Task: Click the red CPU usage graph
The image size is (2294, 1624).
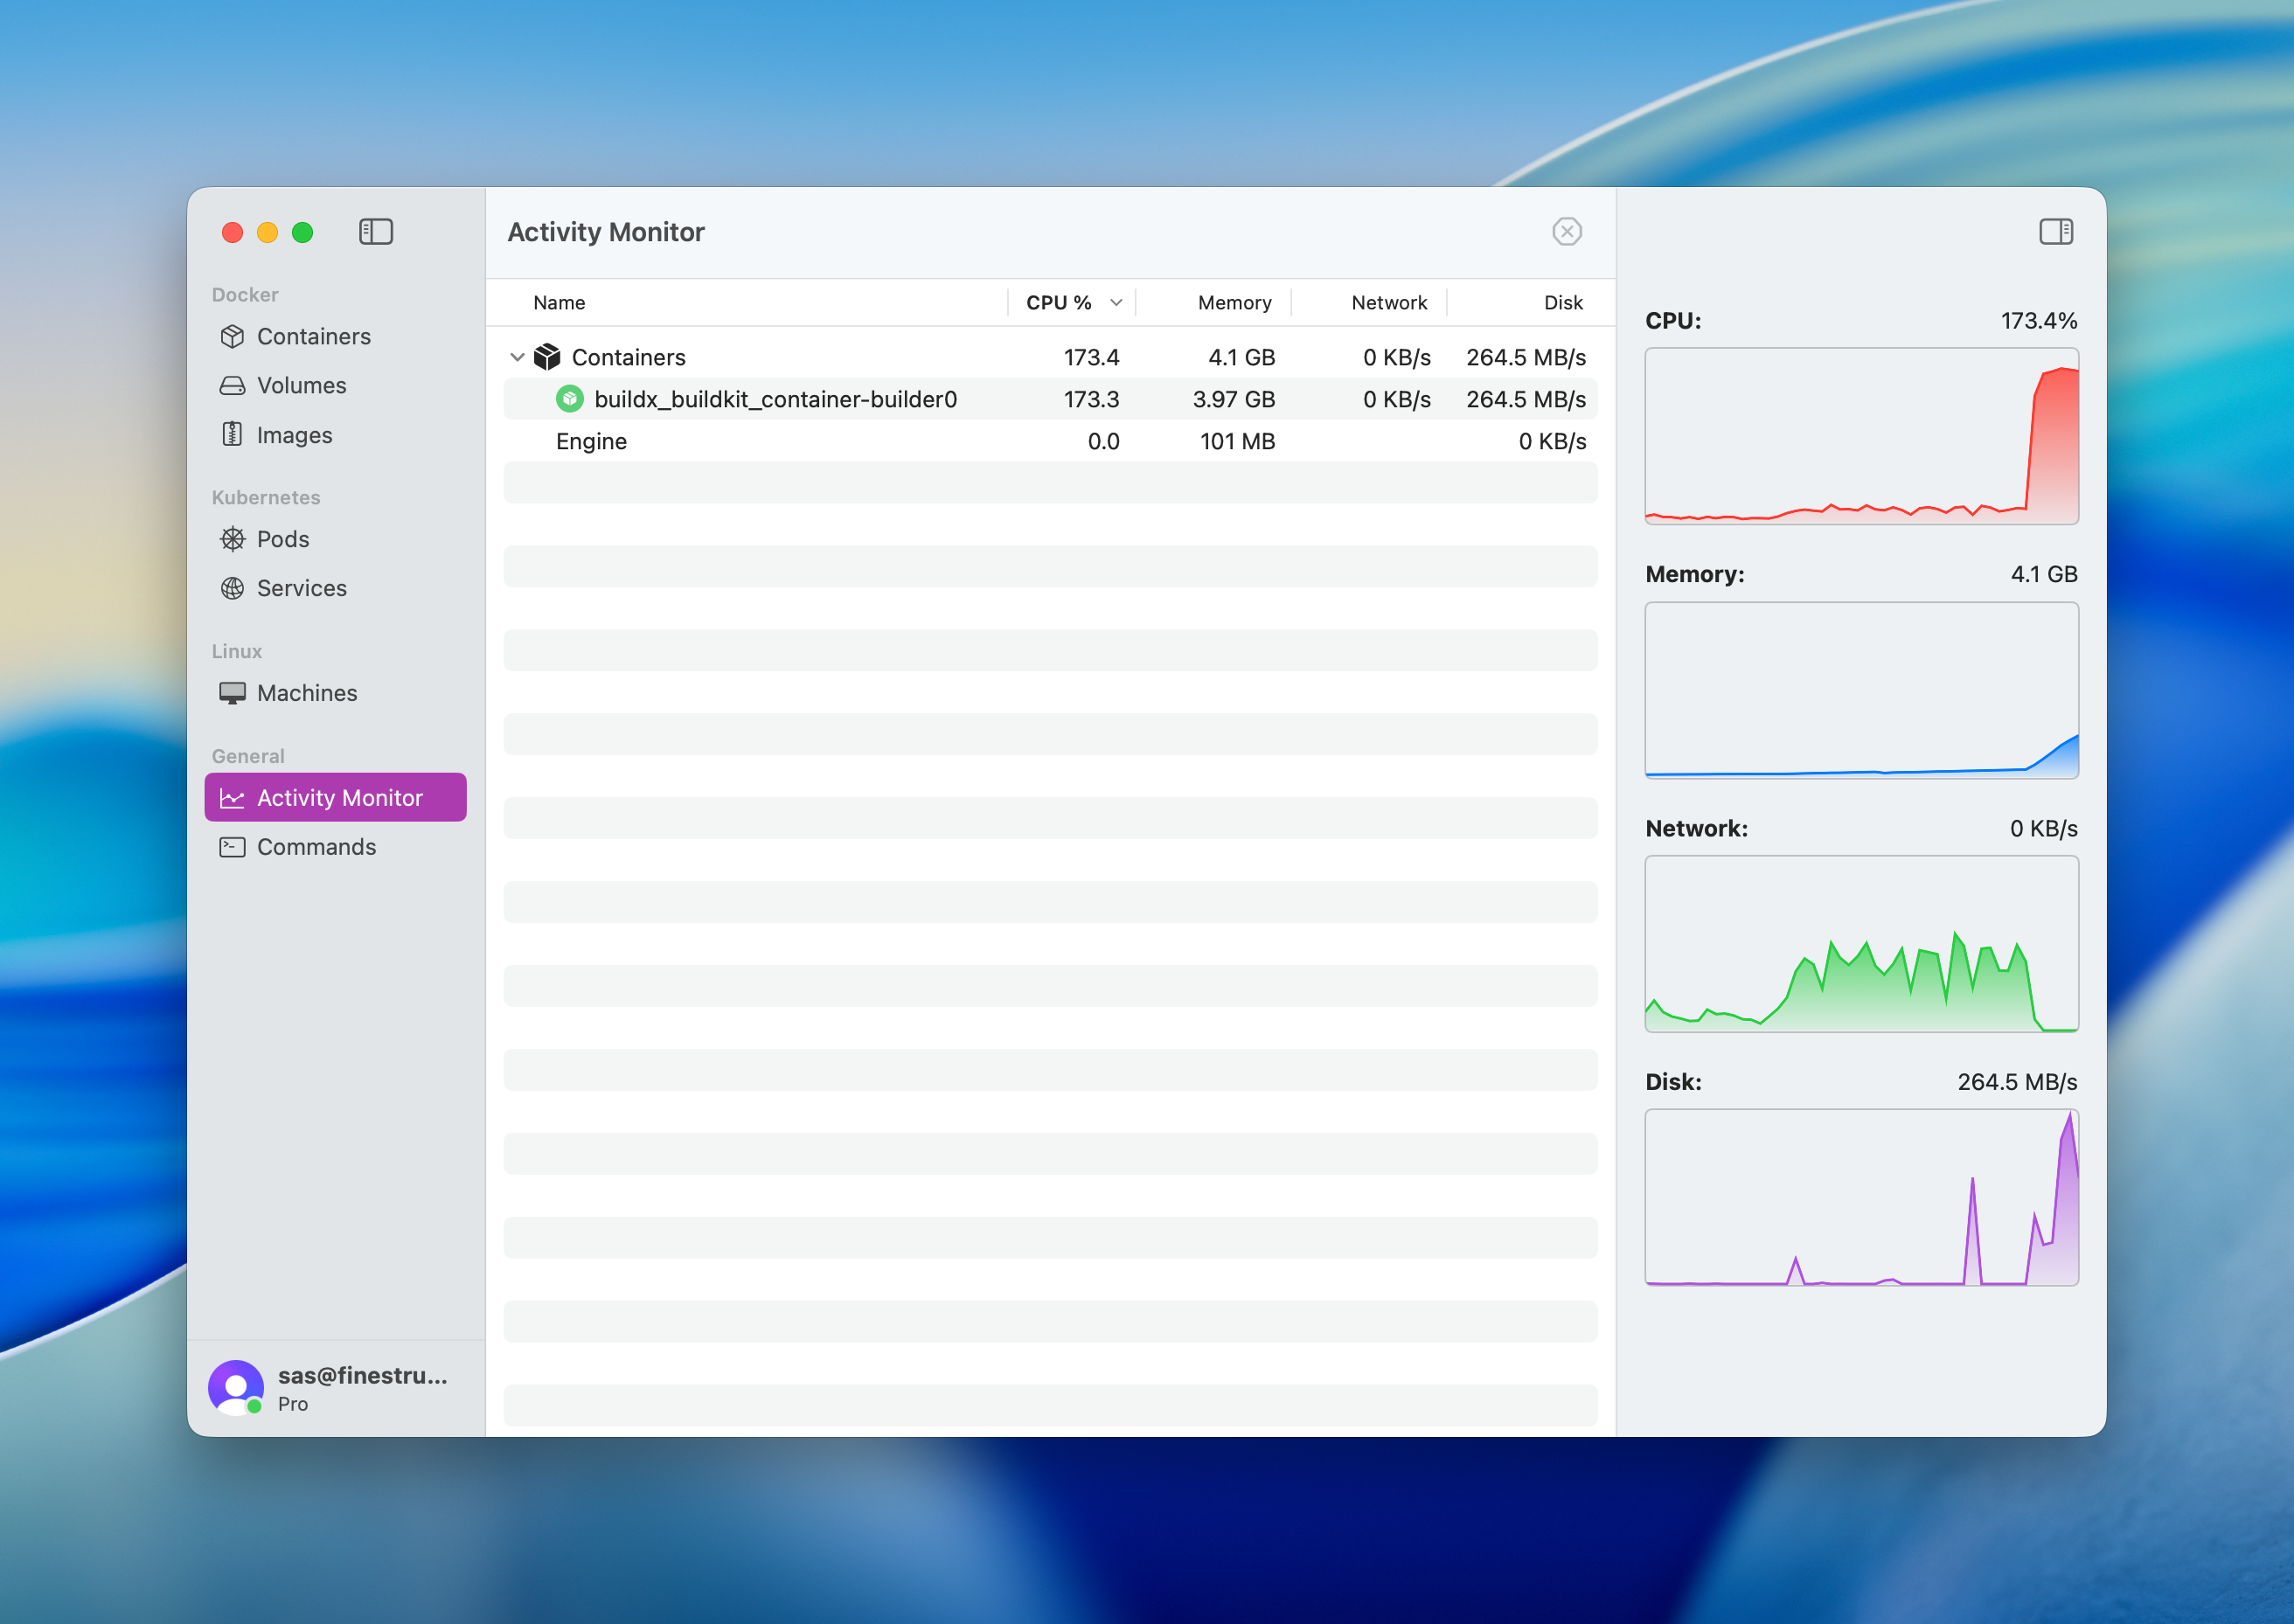Action: pos(1861,436)
